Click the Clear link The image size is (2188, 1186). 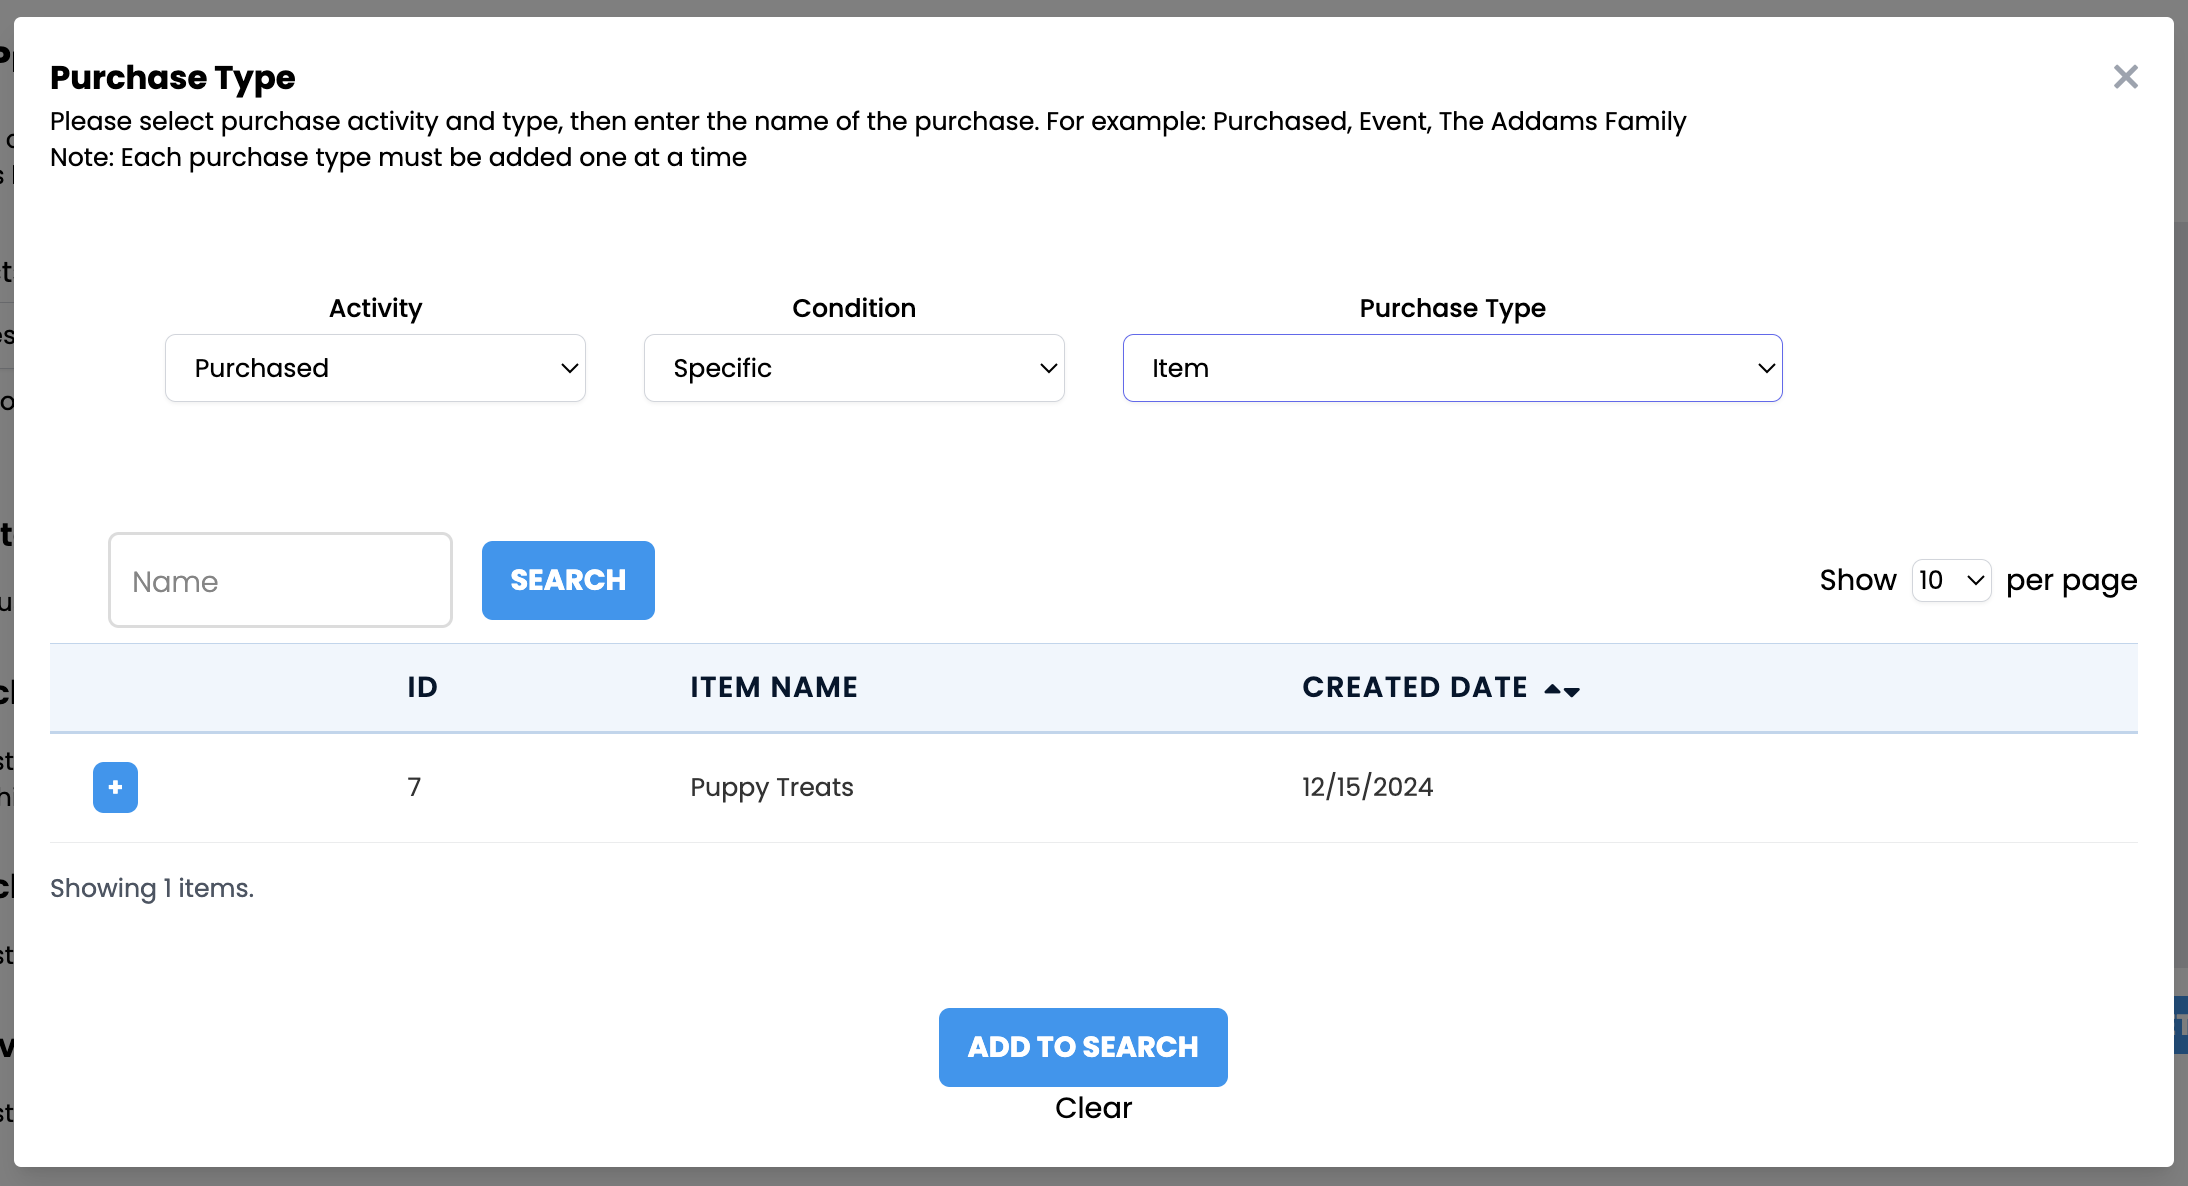point(1093,1108)
